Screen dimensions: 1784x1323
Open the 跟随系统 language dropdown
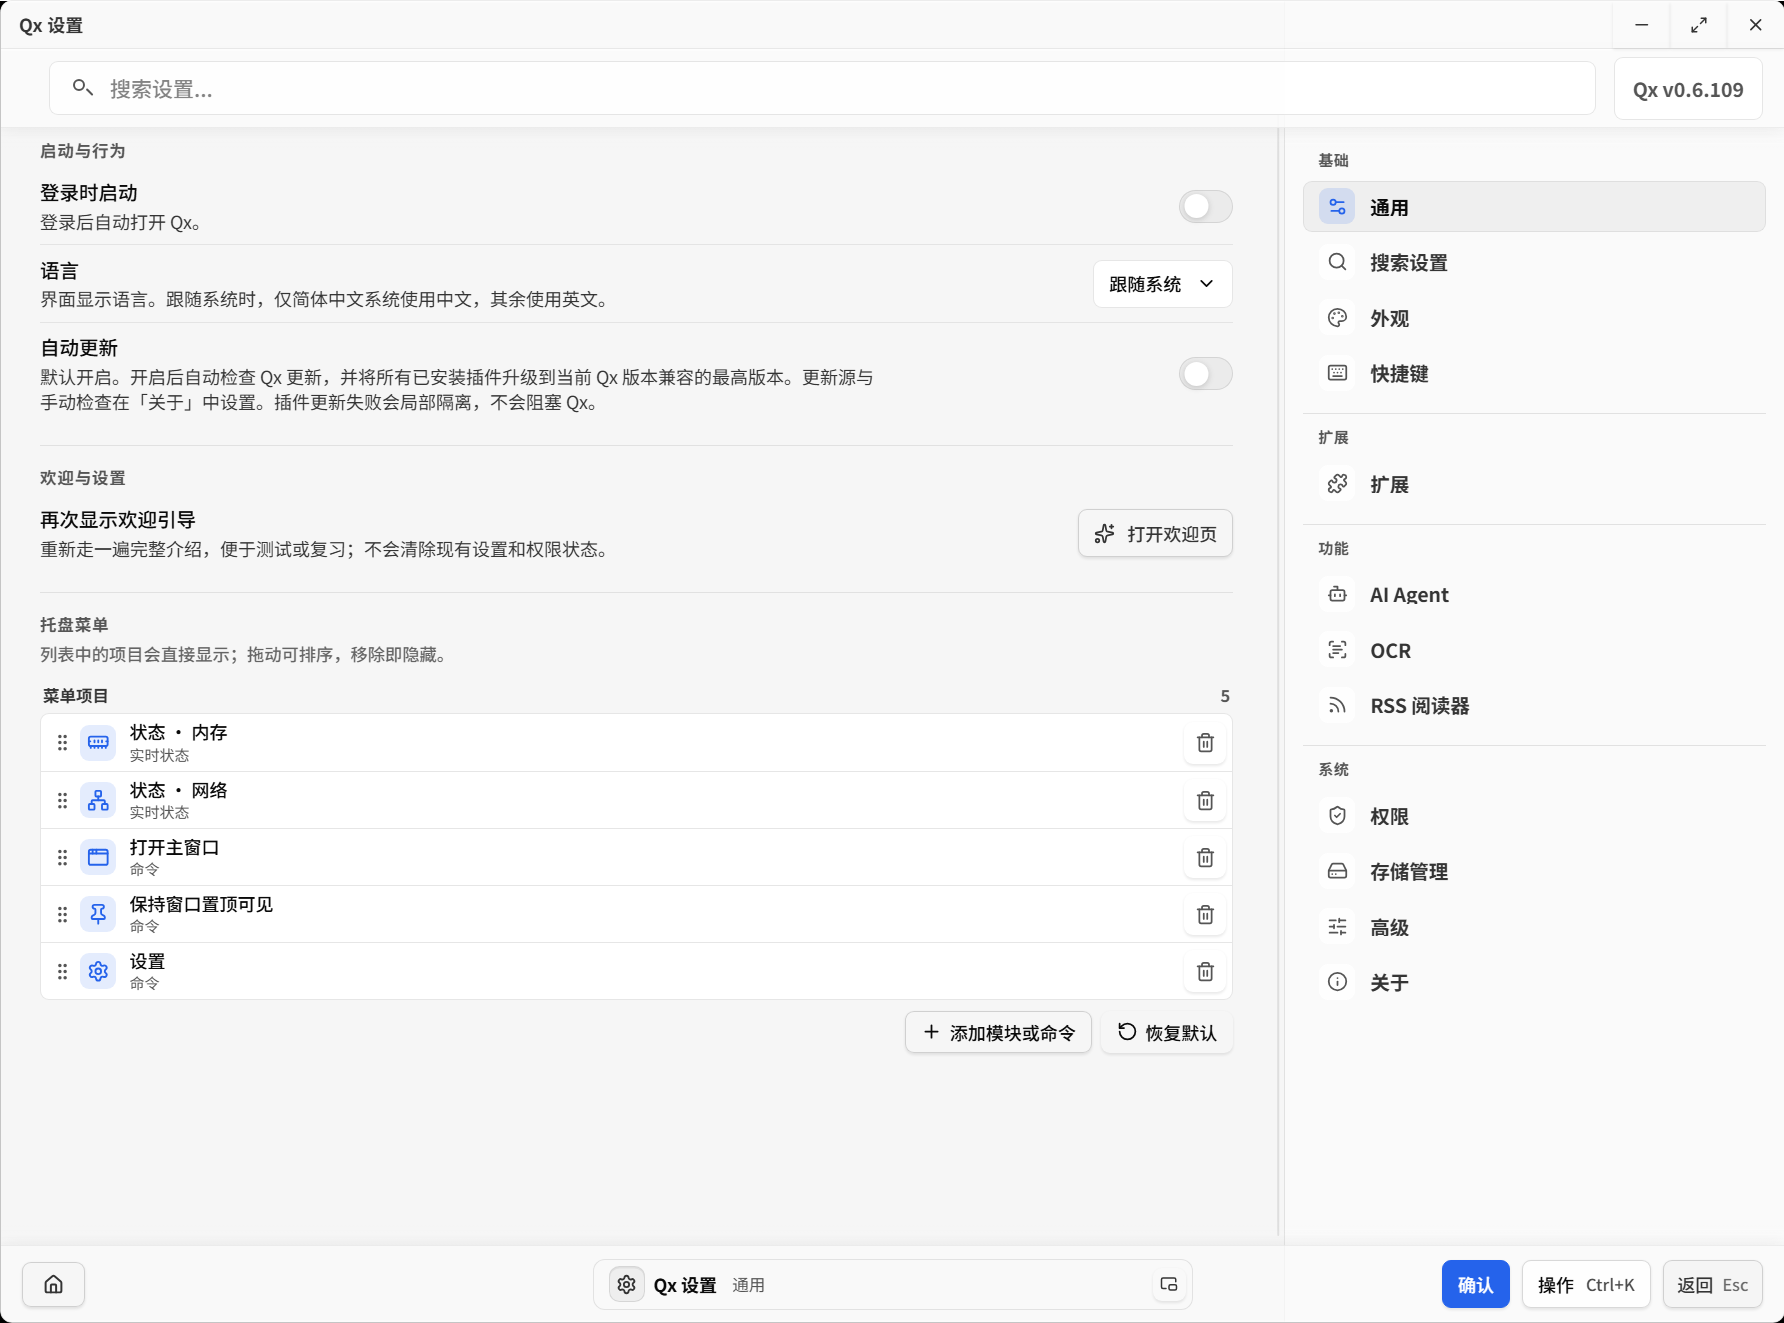(x=1162, y=284)
